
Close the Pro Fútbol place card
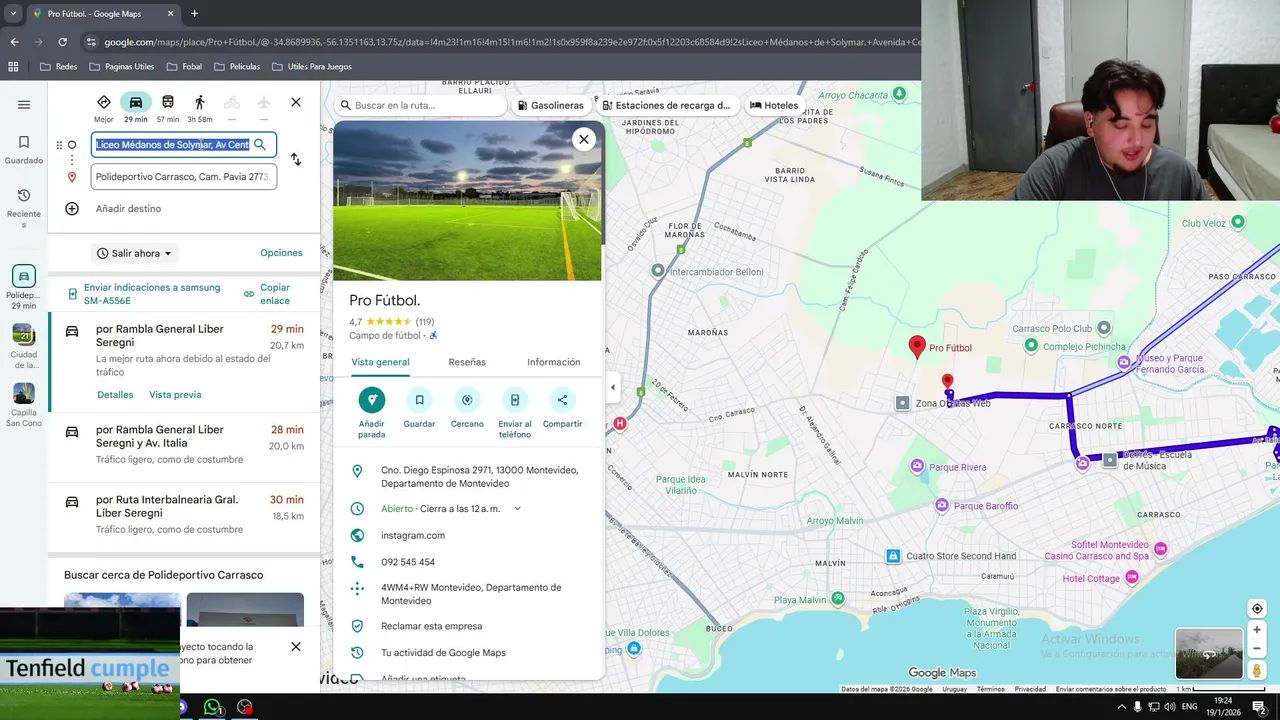584,140
